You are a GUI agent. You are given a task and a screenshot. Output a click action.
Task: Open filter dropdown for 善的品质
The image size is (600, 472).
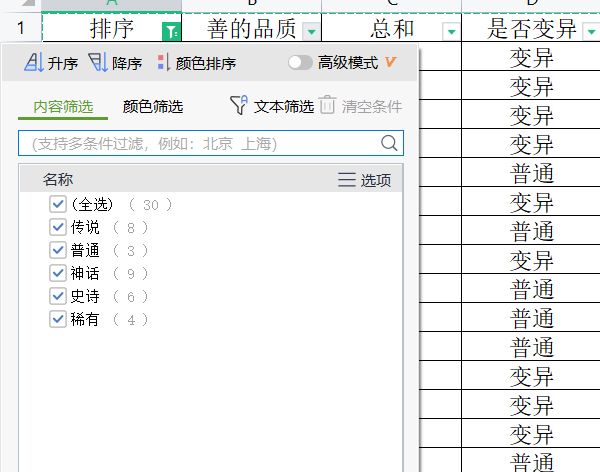click(x=311, y=31)
